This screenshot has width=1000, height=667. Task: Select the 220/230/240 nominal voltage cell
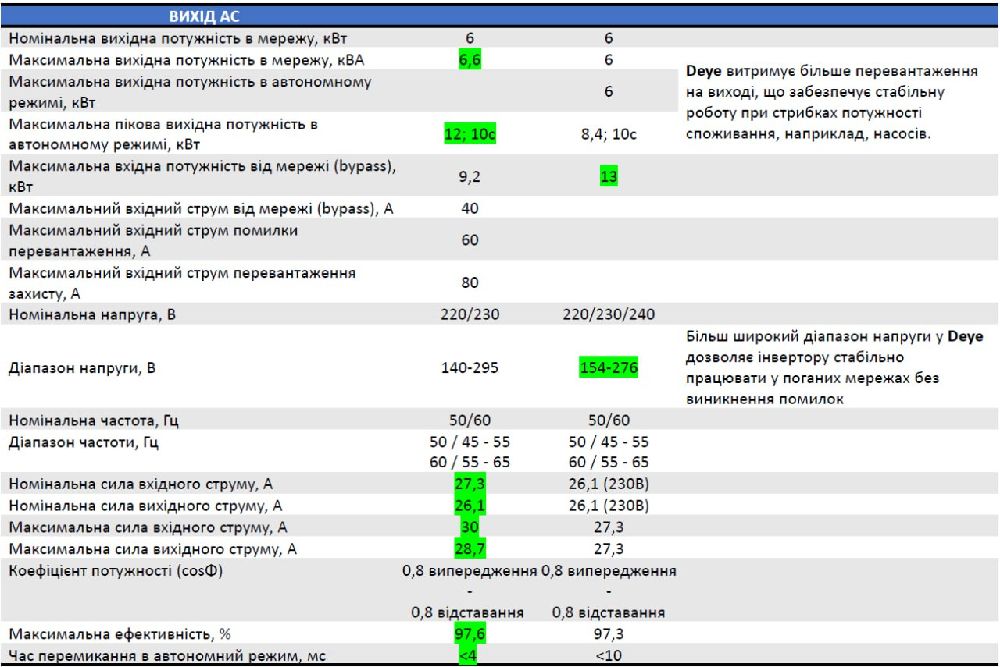coord(608,314)
